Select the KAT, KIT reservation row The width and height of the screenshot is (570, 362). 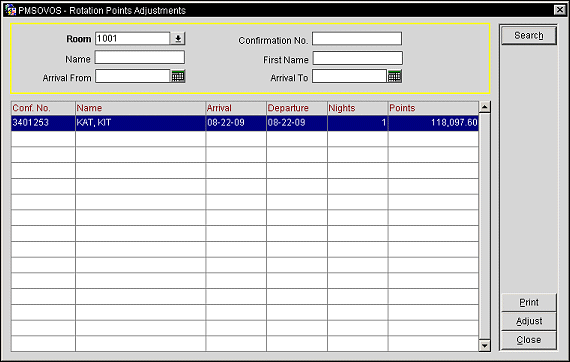coord(245,123)
